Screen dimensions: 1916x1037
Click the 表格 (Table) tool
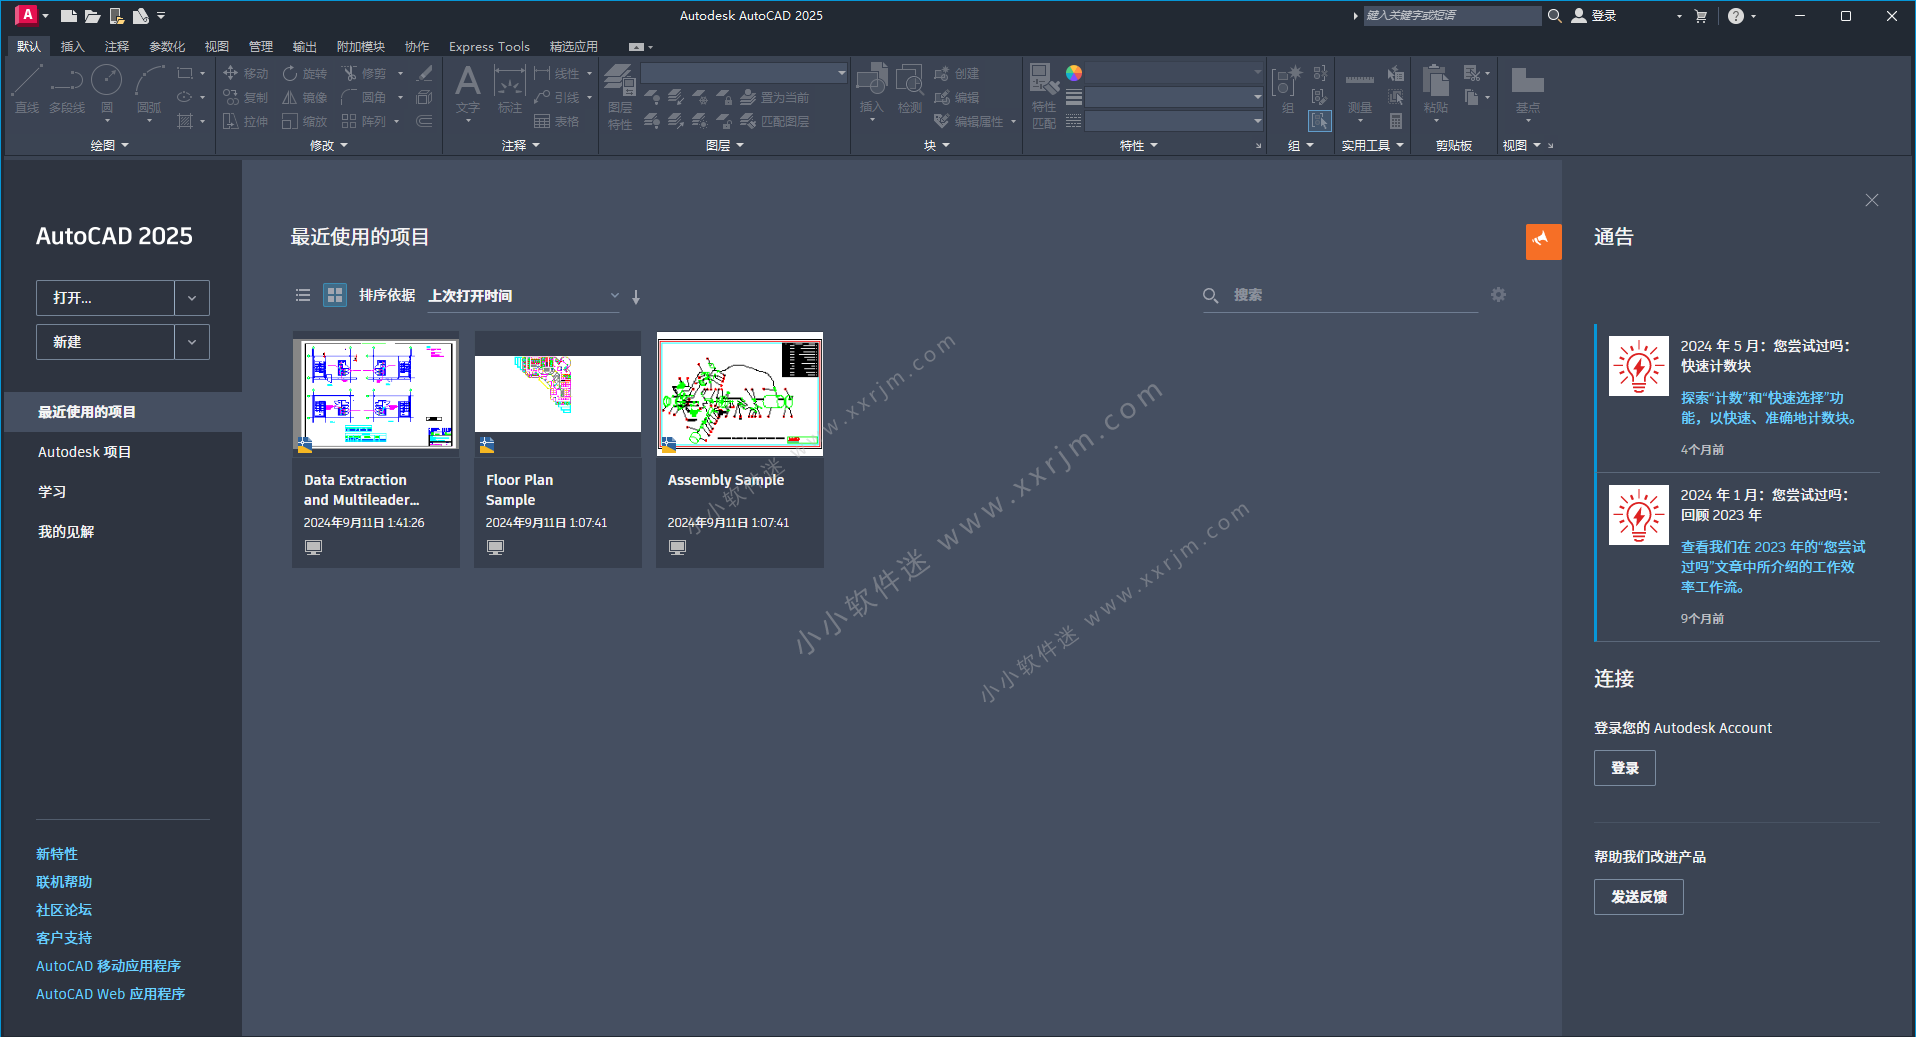[x=557, y=121]
